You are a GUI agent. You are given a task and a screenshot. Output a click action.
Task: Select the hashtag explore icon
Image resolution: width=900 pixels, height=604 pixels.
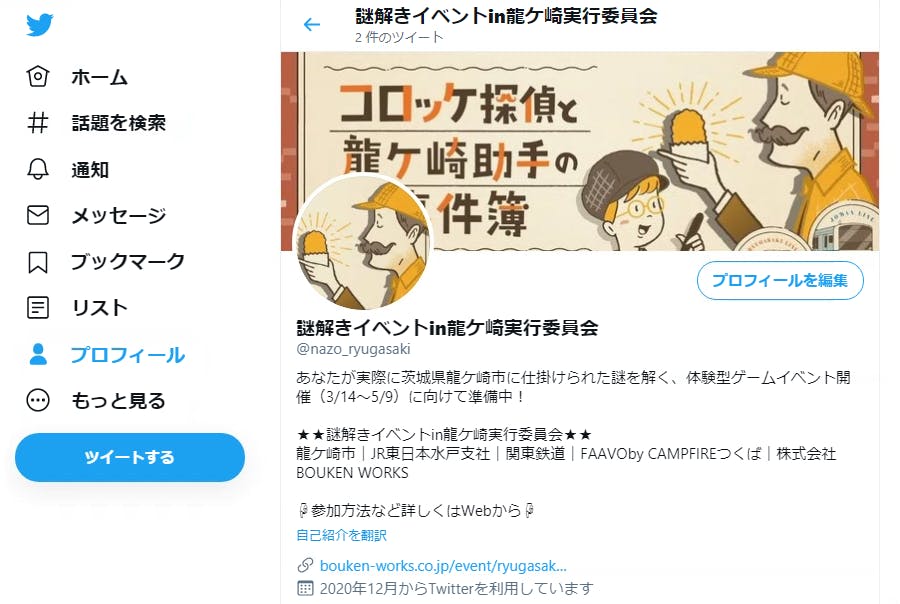click(38, 122)
